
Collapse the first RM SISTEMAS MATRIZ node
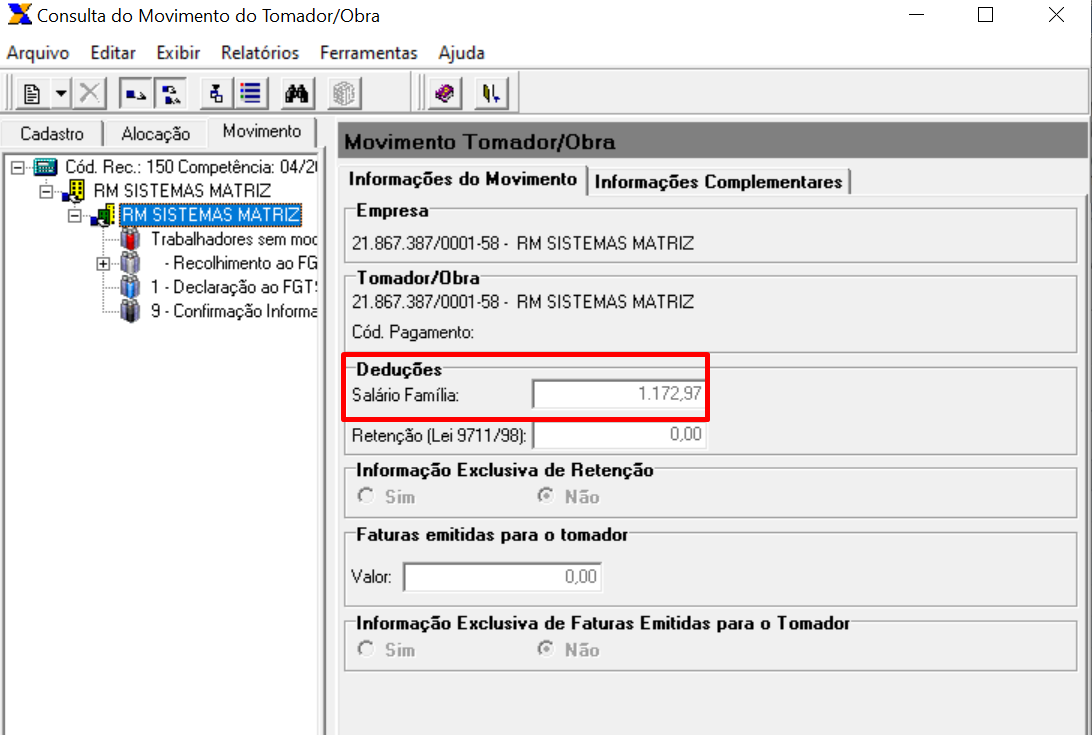45,191
